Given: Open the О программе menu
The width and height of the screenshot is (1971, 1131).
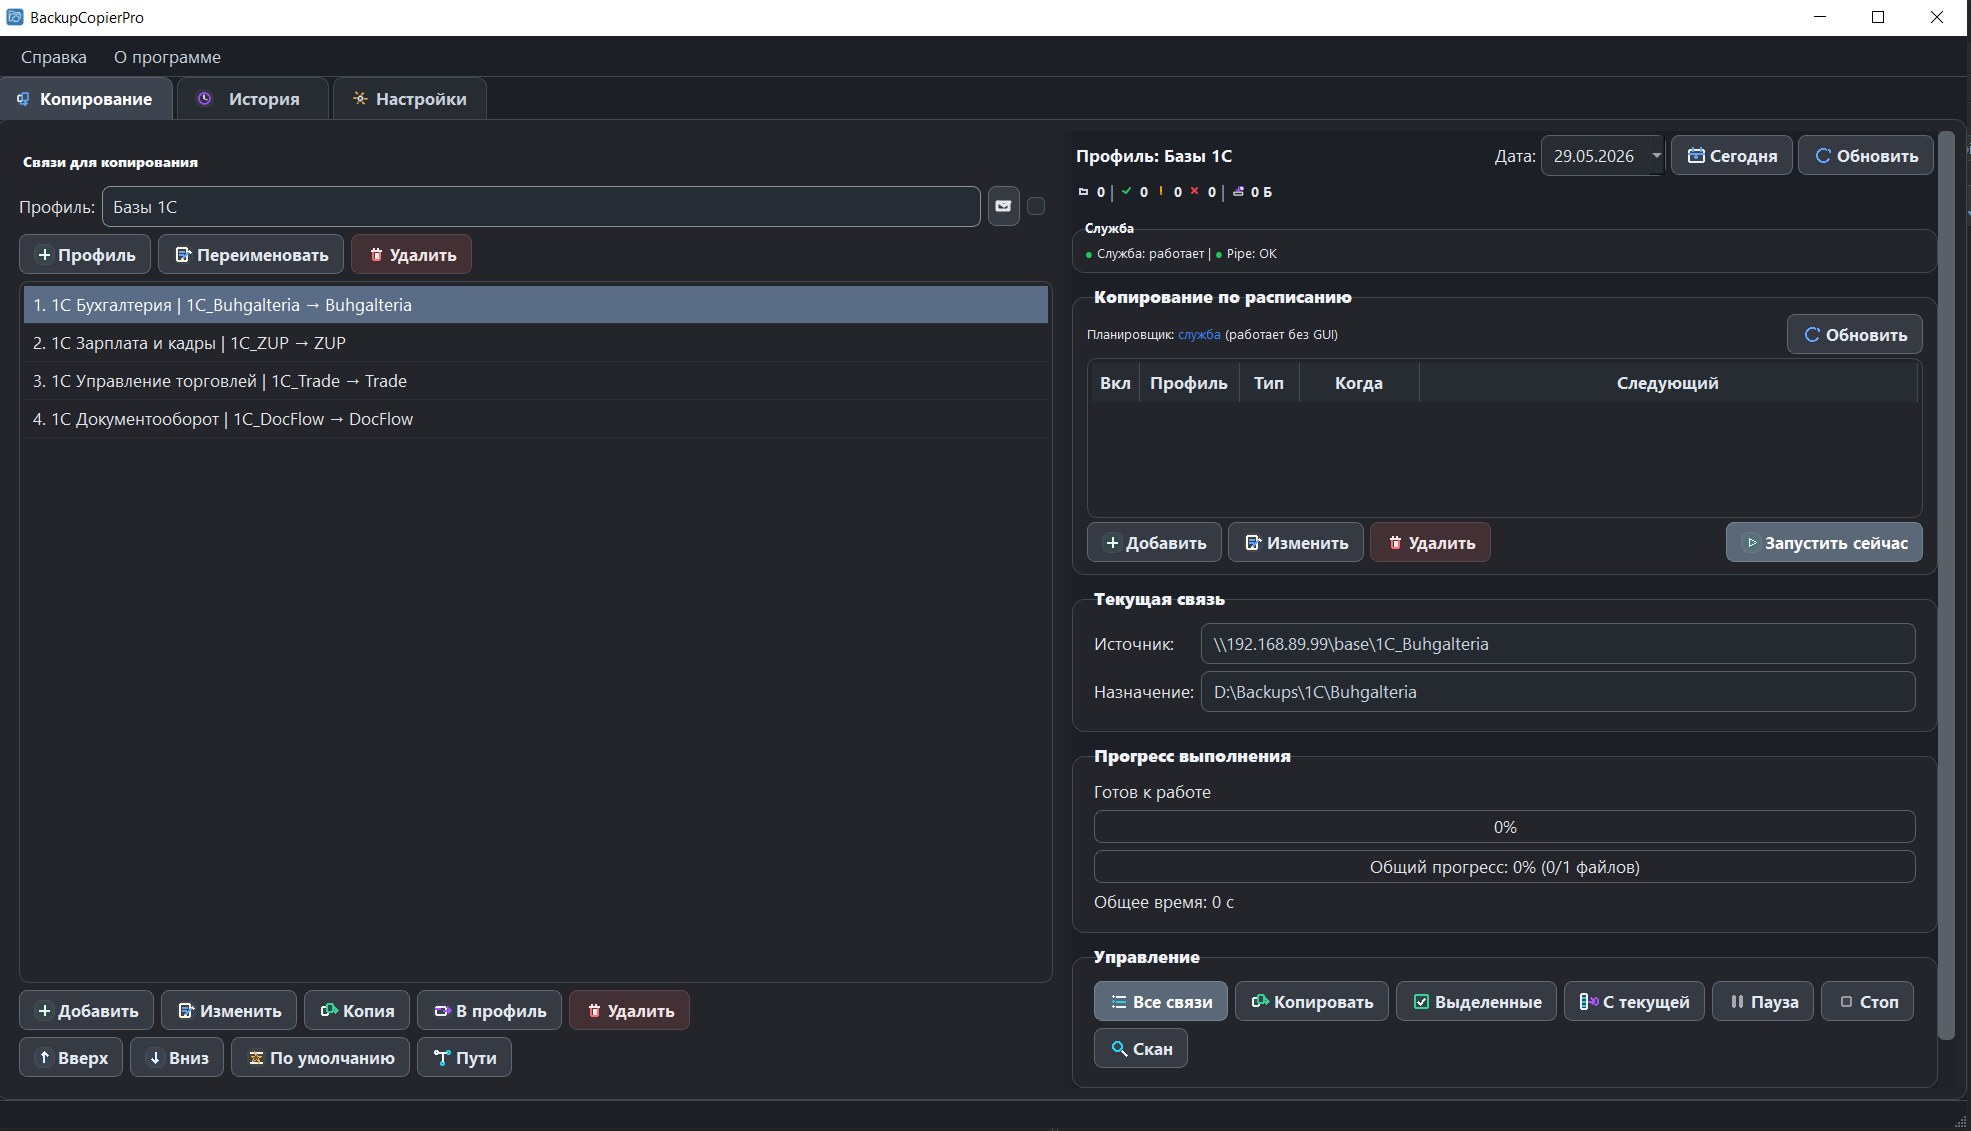Looking at the screenshot, I should point(167,57).
